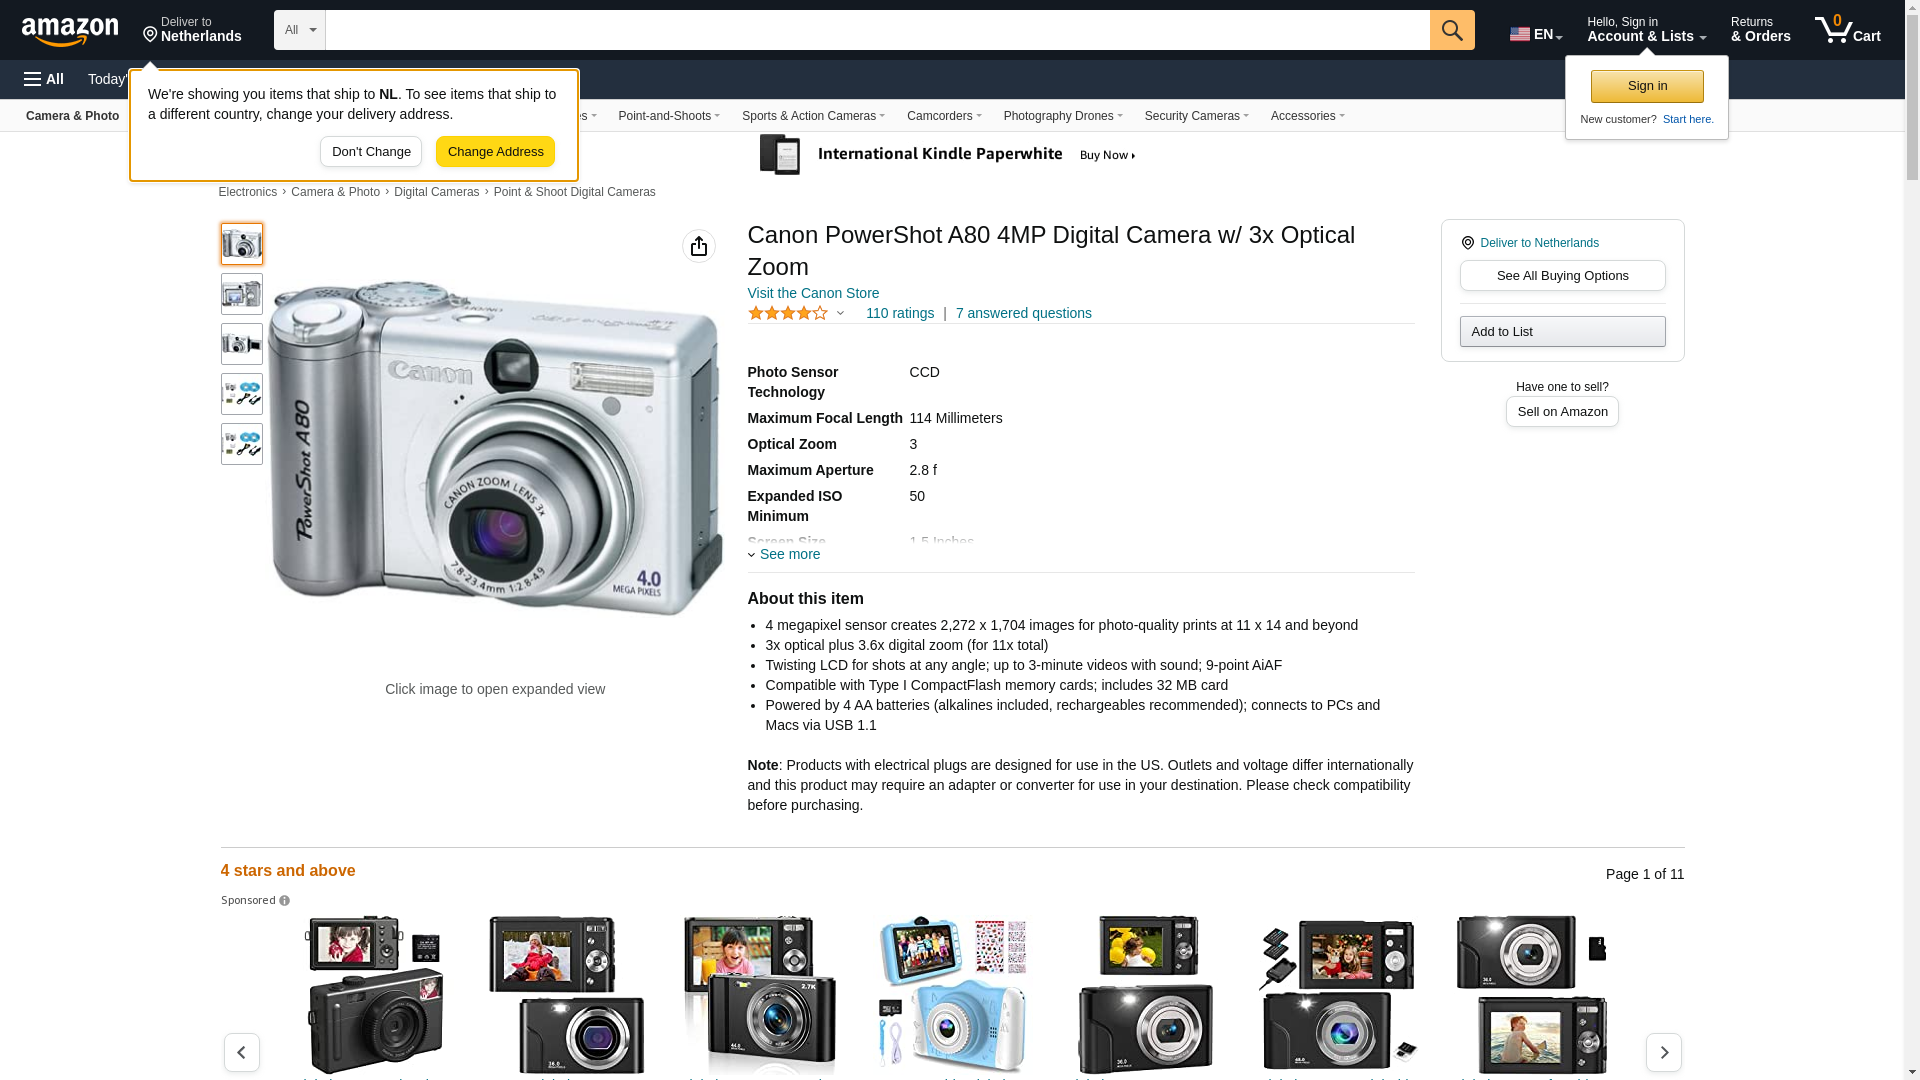Click the Amazon logo
The image size is (1920, 1080).
coord(70,31)
